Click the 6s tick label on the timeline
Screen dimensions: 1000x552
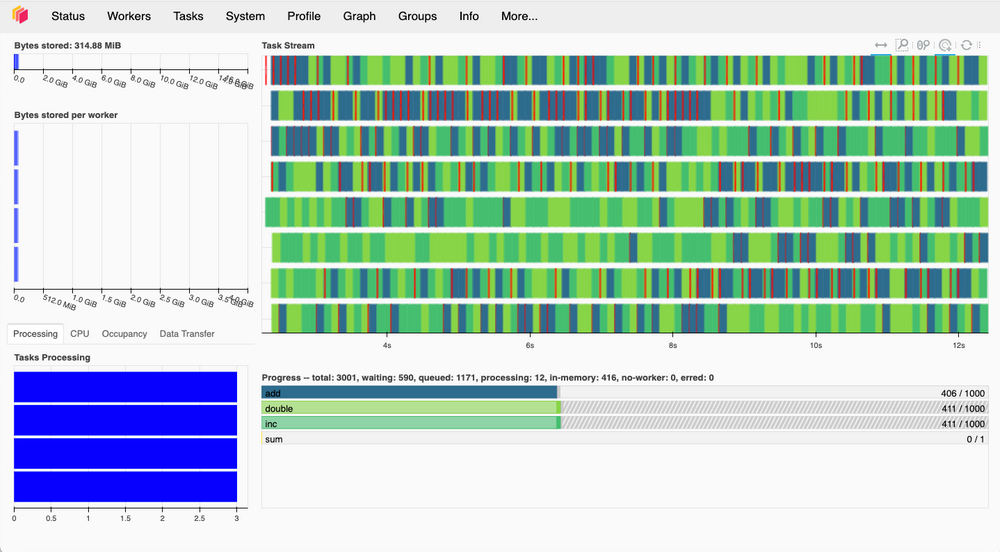click(x=530, y=345)
